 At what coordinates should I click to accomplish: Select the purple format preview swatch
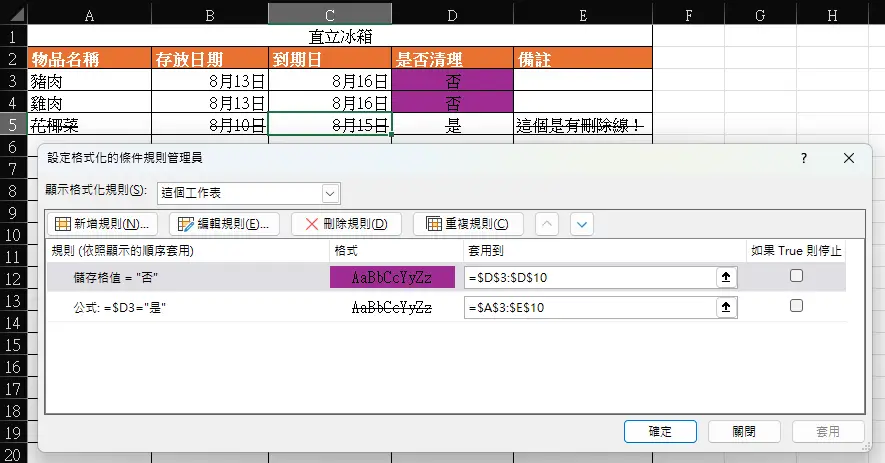392,277
